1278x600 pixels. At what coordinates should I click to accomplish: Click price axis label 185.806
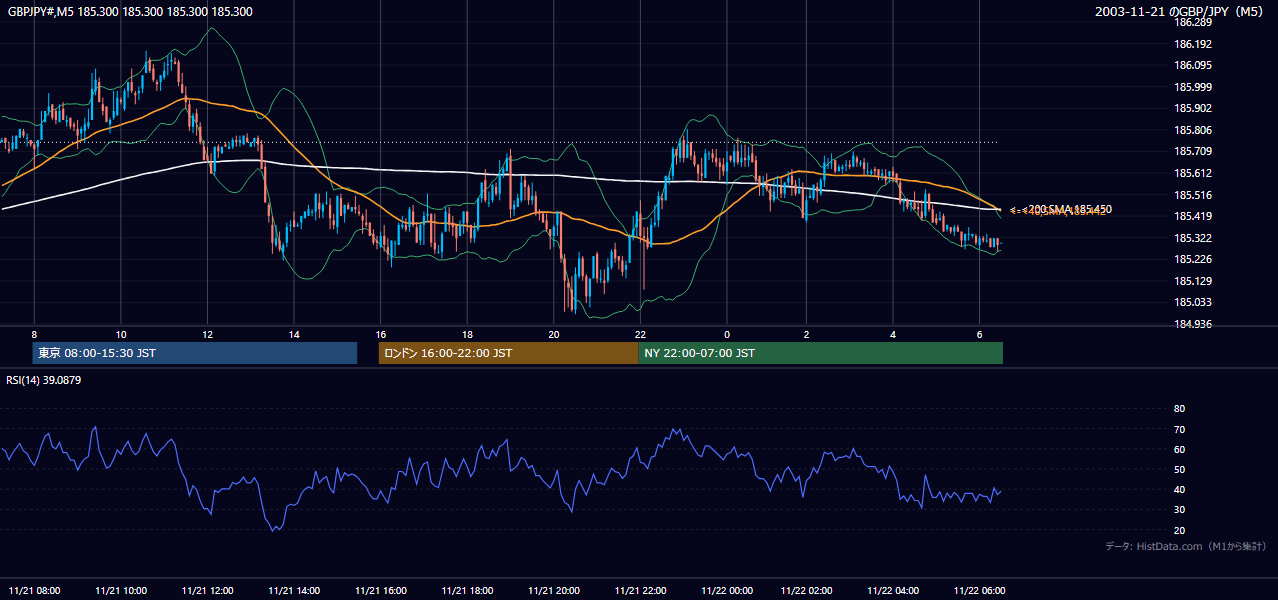[x=1194, y=130]
